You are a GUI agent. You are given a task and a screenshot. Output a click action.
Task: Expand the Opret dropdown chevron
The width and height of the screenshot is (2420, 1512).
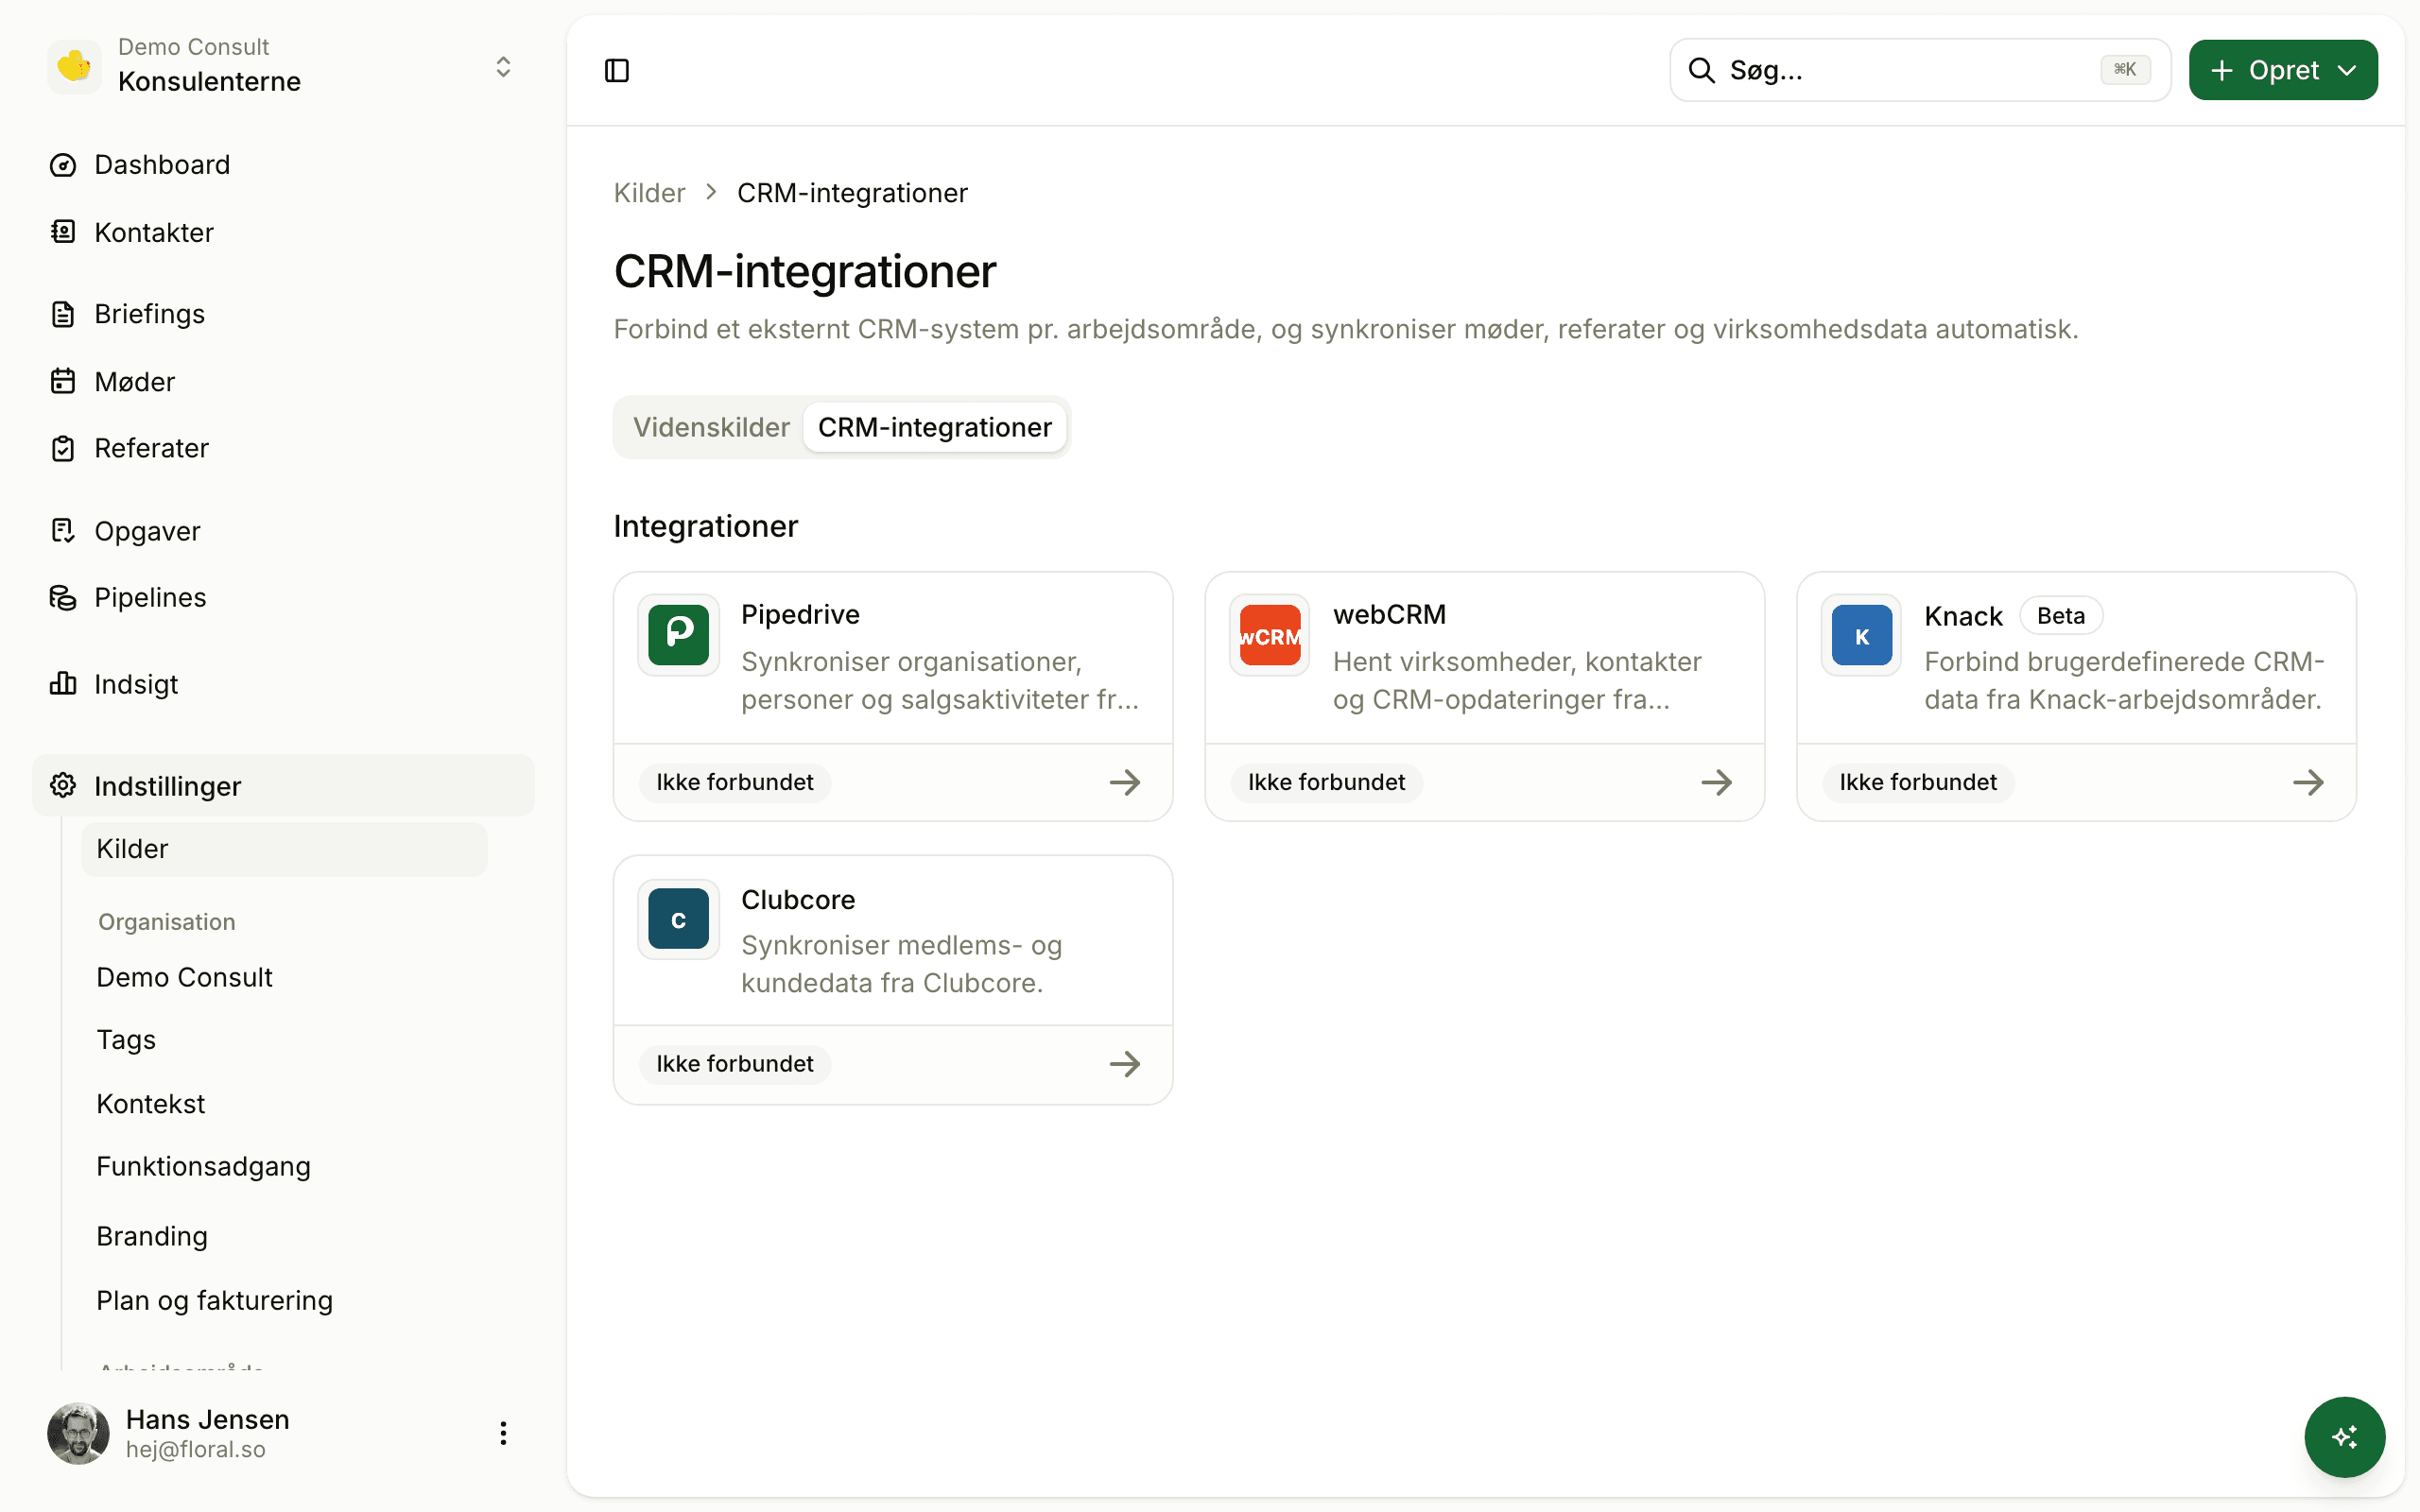click(2347, 70)
